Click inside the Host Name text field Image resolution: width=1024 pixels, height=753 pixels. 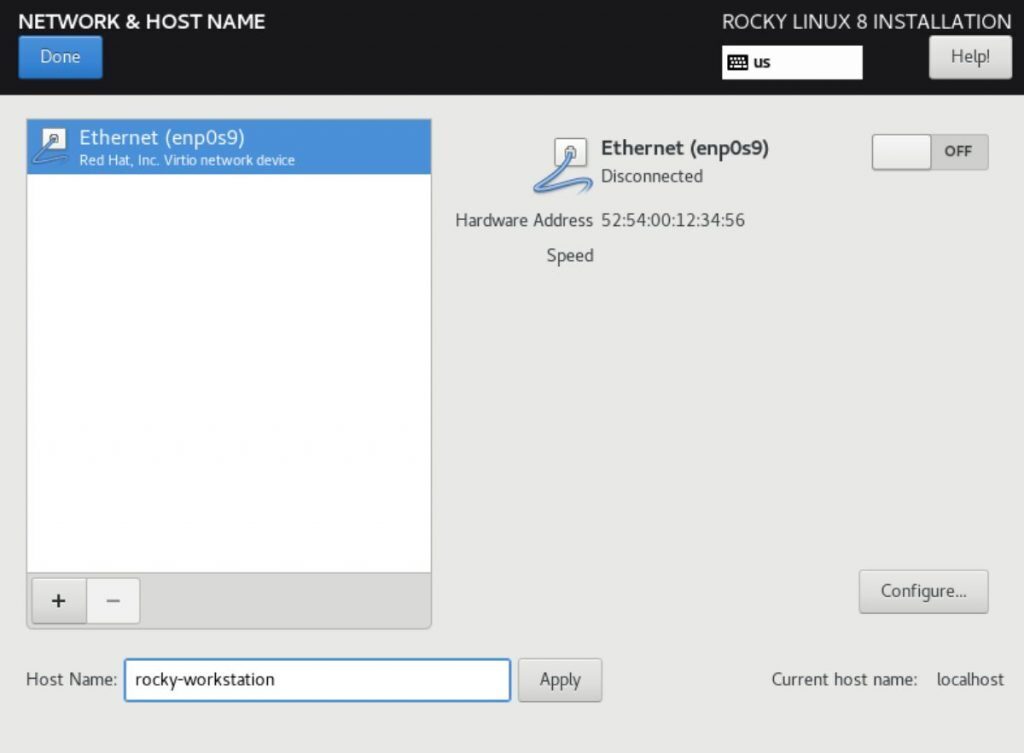(x=317, y=679)
